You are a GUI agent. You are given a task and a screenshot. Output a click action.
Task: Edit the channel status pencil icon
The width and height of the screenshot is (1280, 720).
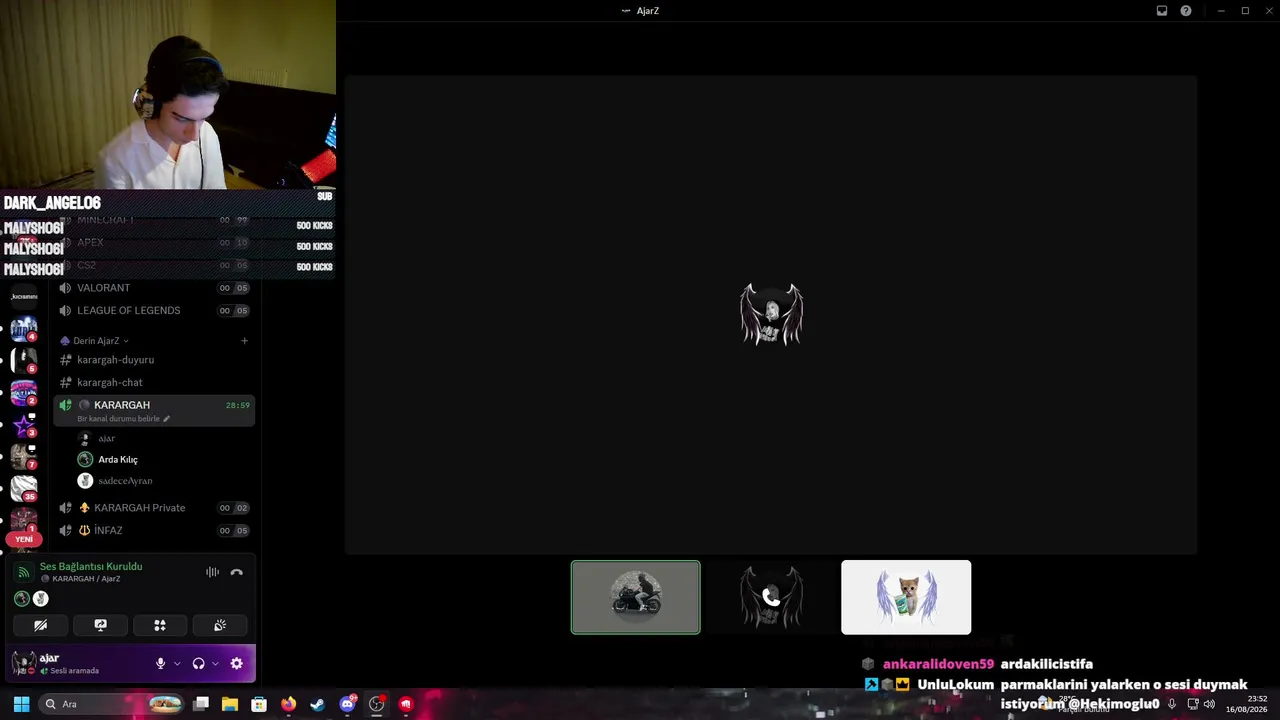[x=167, y=419]
